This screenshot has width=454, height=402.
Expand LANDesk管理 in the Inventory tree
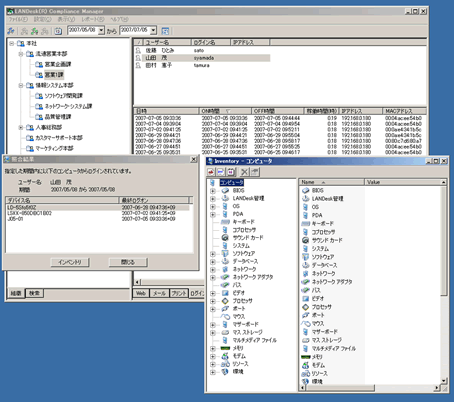coord(213,199)
